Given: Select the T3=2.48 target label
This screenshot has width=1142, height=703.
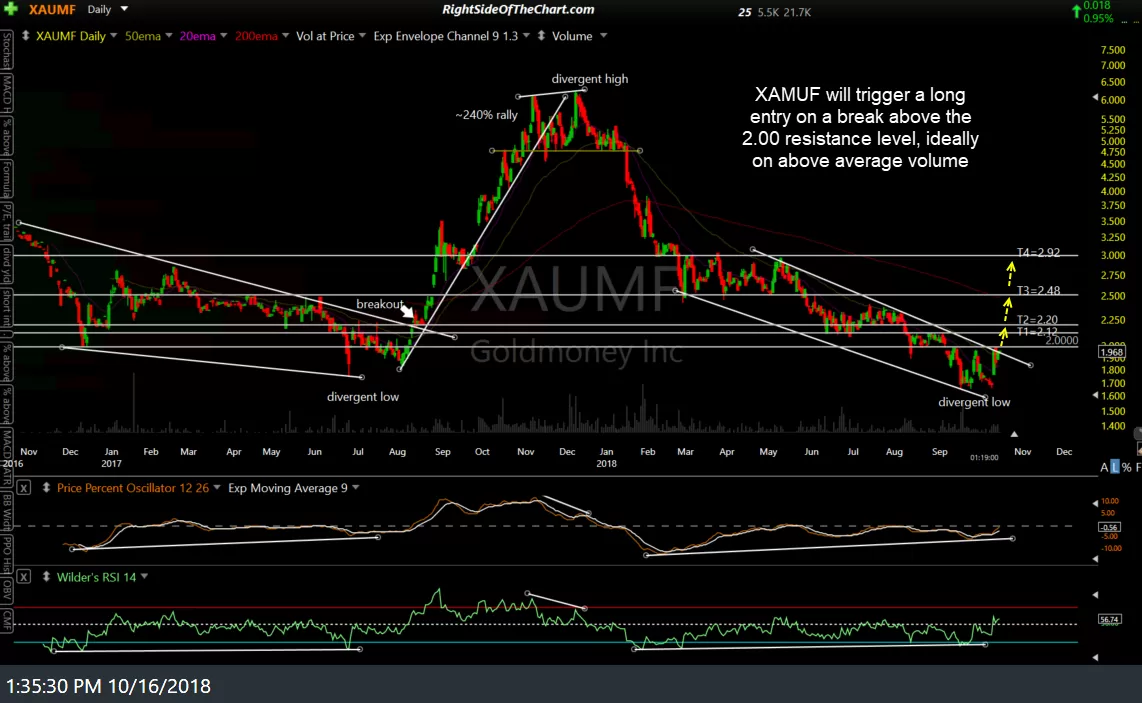Looking at the screenshot, I should (1038, 291).
